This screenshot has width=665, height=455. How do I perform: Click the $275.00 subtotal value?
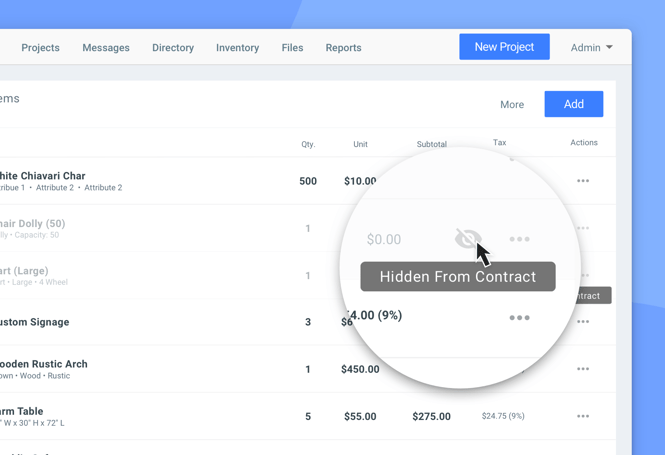[x=431, y=416]
